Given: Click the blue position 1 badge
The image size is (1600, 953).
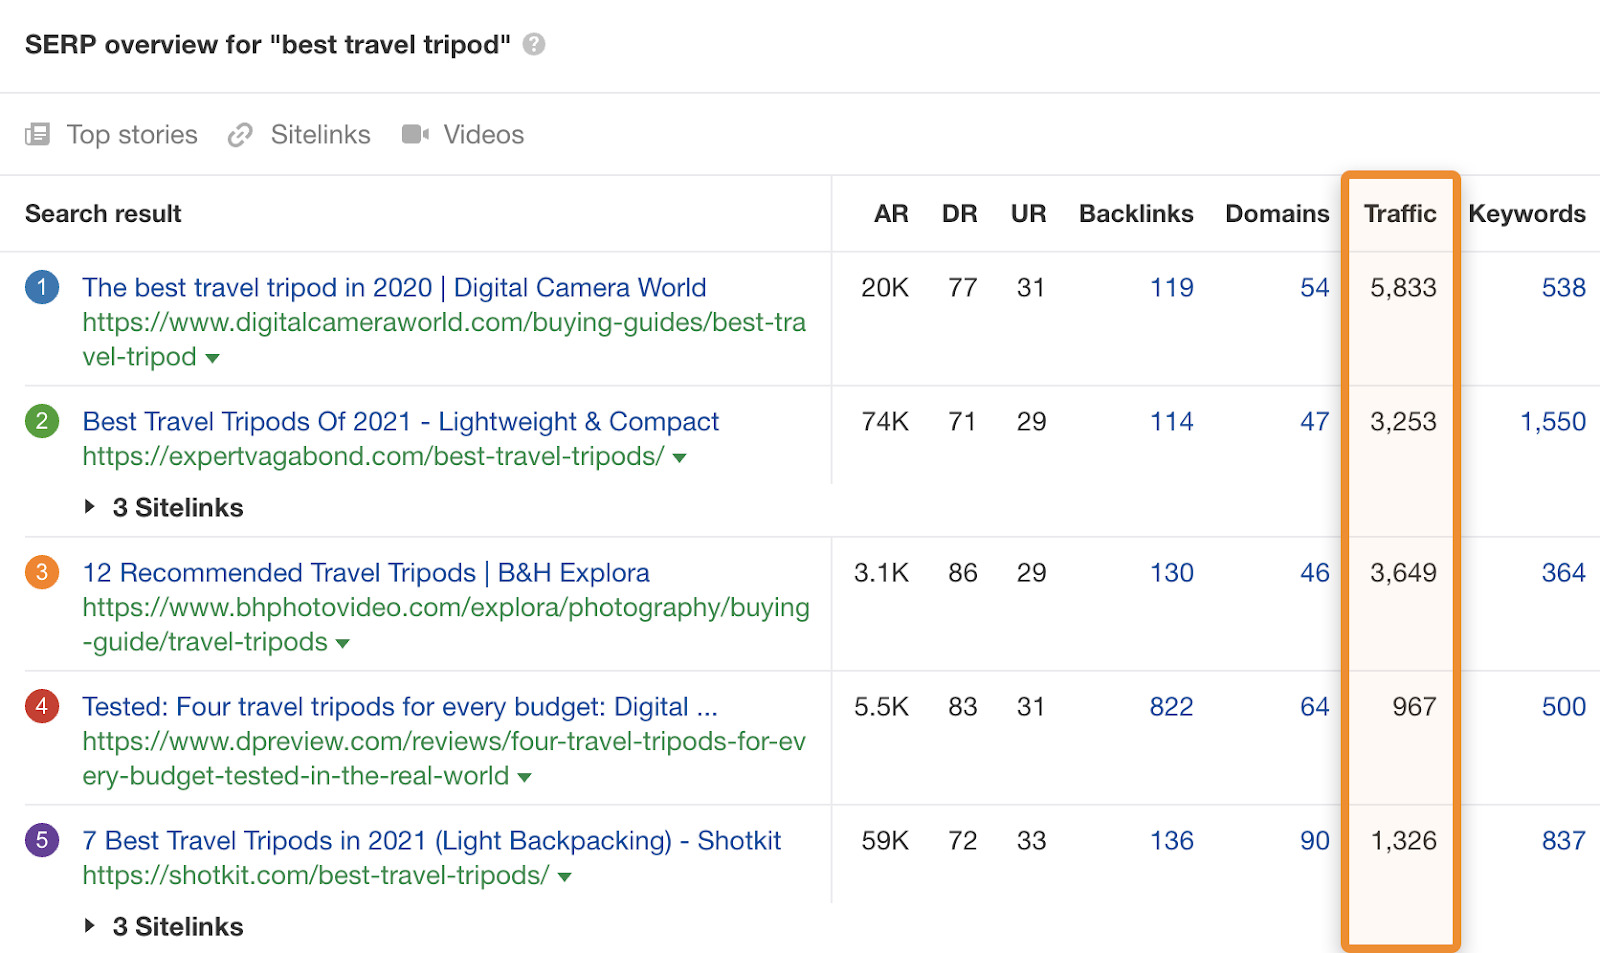Looking at the screenshot, I should (42, 288).
